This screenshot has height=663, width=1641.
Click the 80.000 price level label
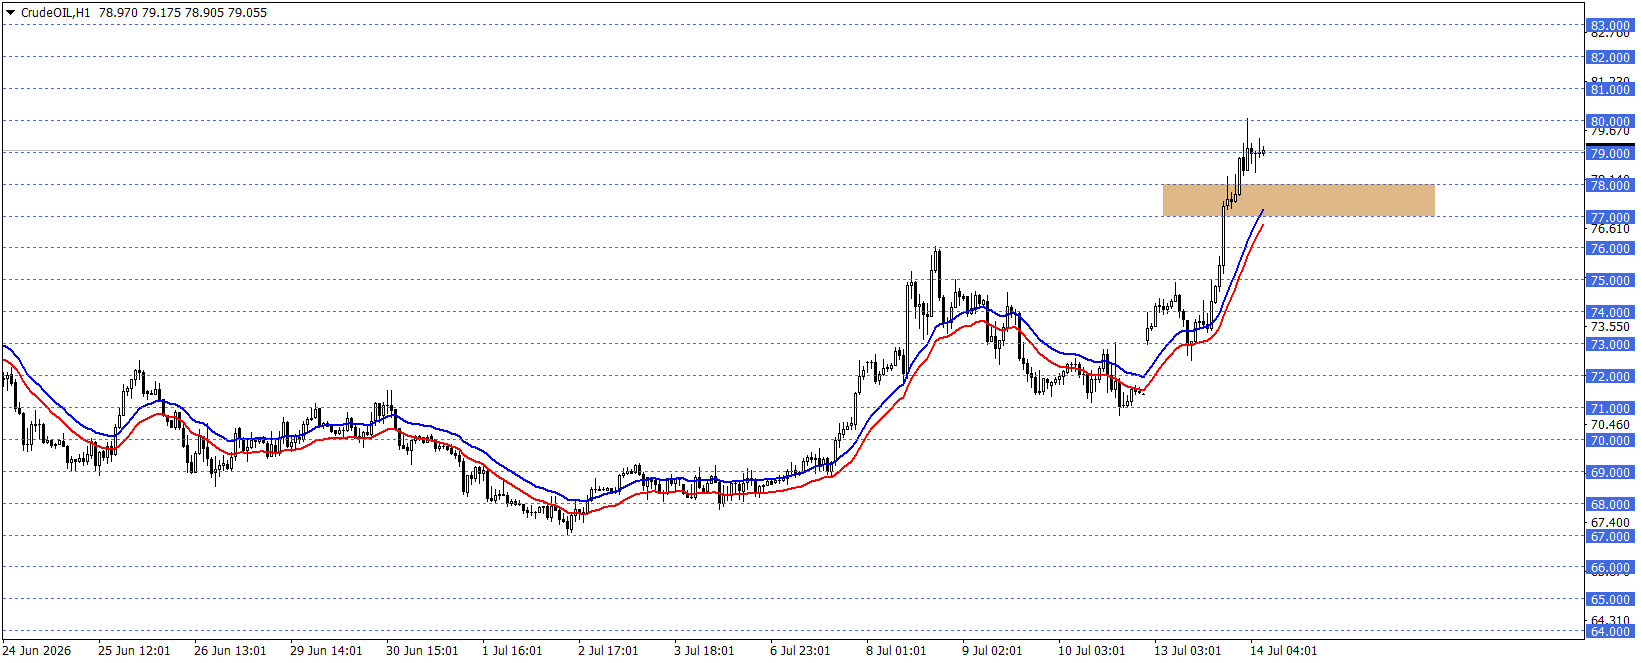pos(1610,122)
